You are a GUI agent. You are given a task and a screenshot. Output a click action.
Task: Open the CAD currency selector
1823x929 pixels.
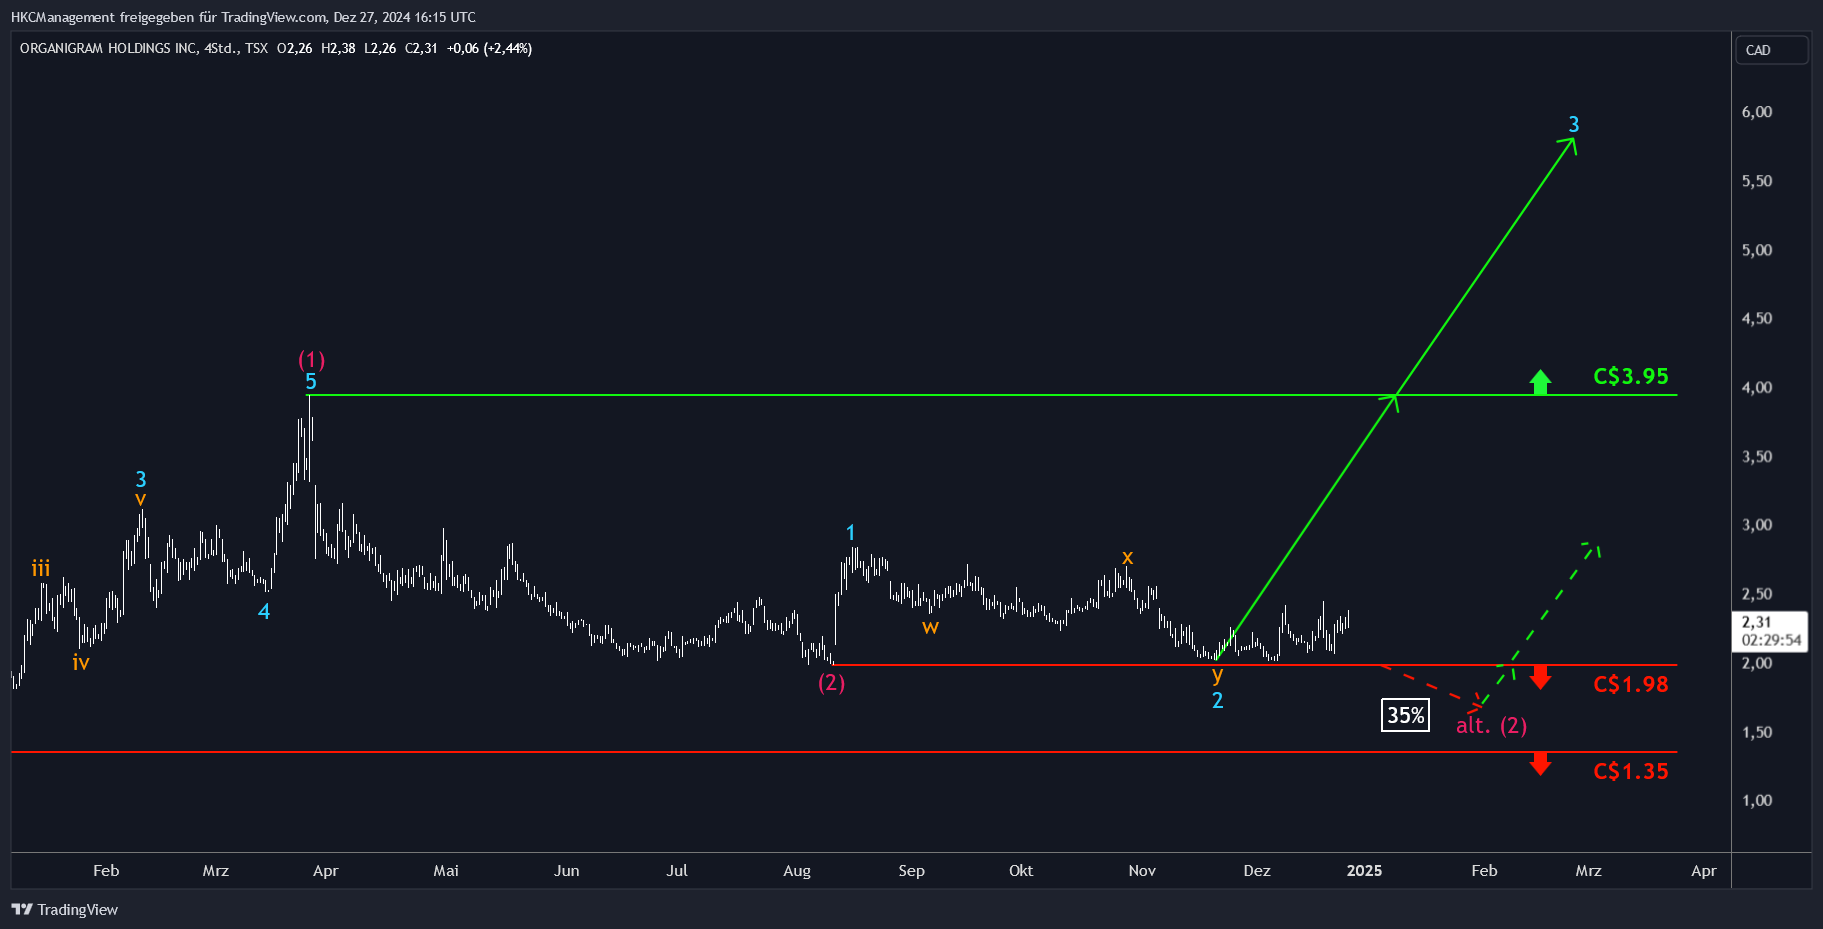1771,50
